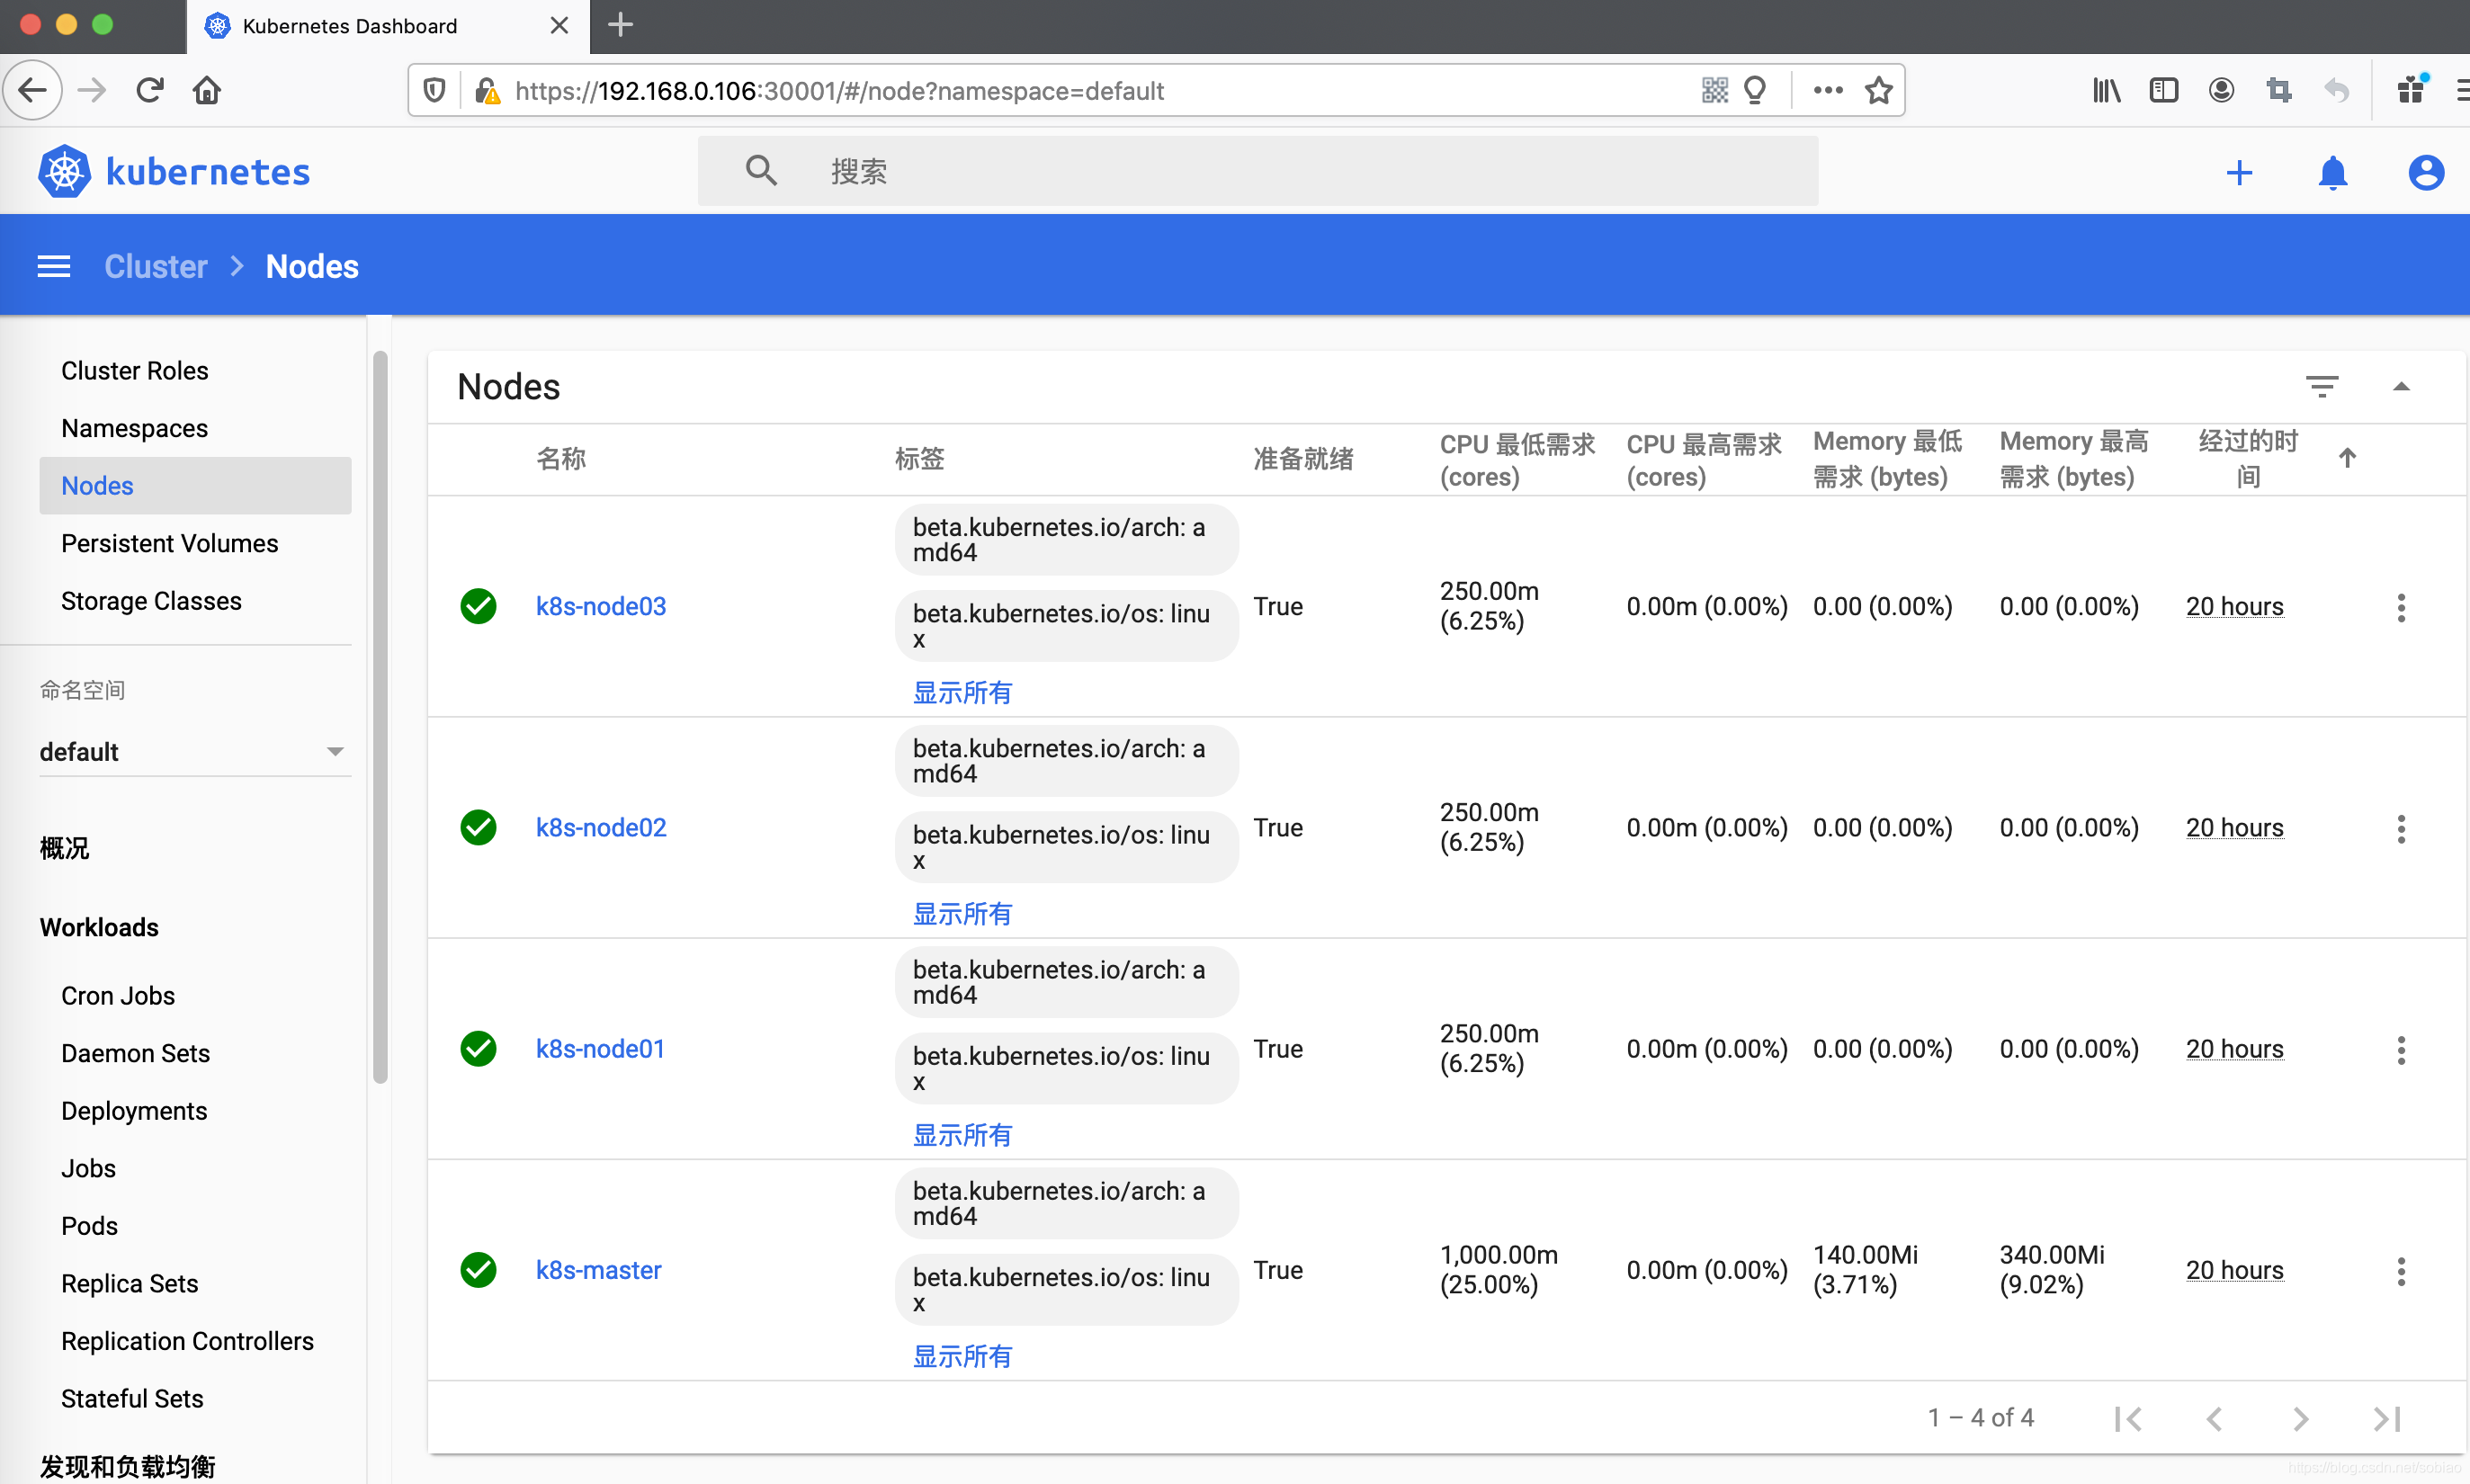Click Workloads section heading
This screenshot has height=1484, width=2470.
pyautogui.click(x=99, y=927)
